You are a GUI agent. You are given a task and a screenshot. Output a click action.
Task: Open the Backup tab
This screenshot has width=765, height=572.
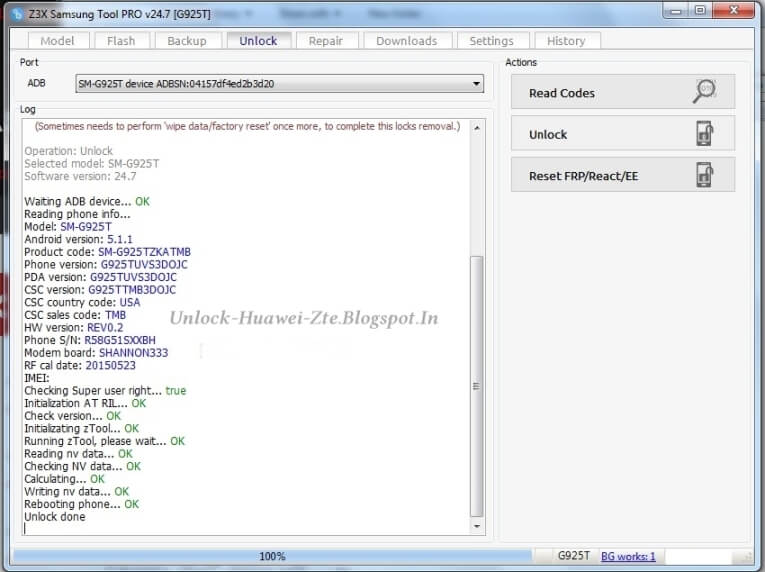187,41
